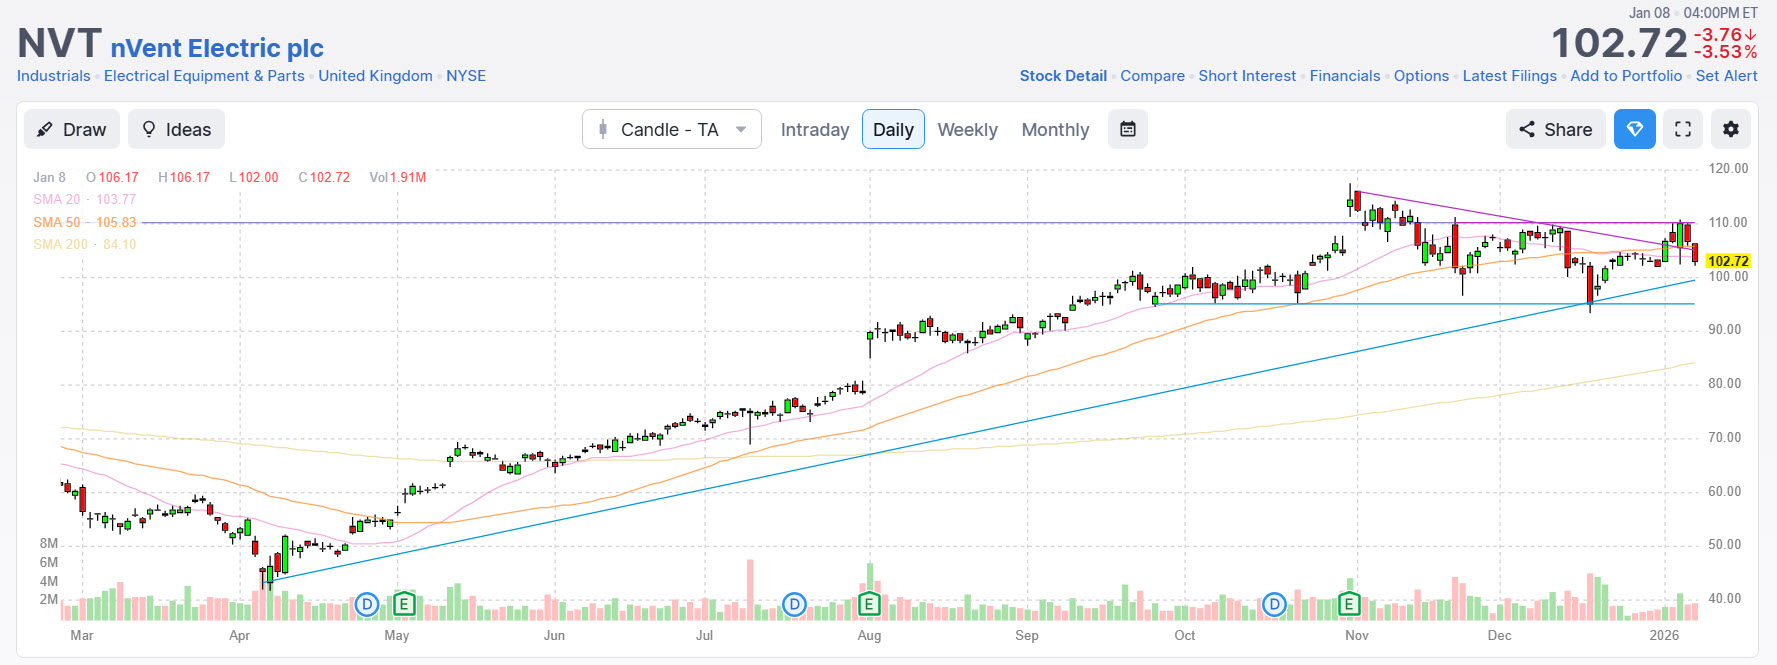Image resolution: width=1777 pixels, height=665 pixels.
Task: Select the Daily timeframe
Action: 893,130
